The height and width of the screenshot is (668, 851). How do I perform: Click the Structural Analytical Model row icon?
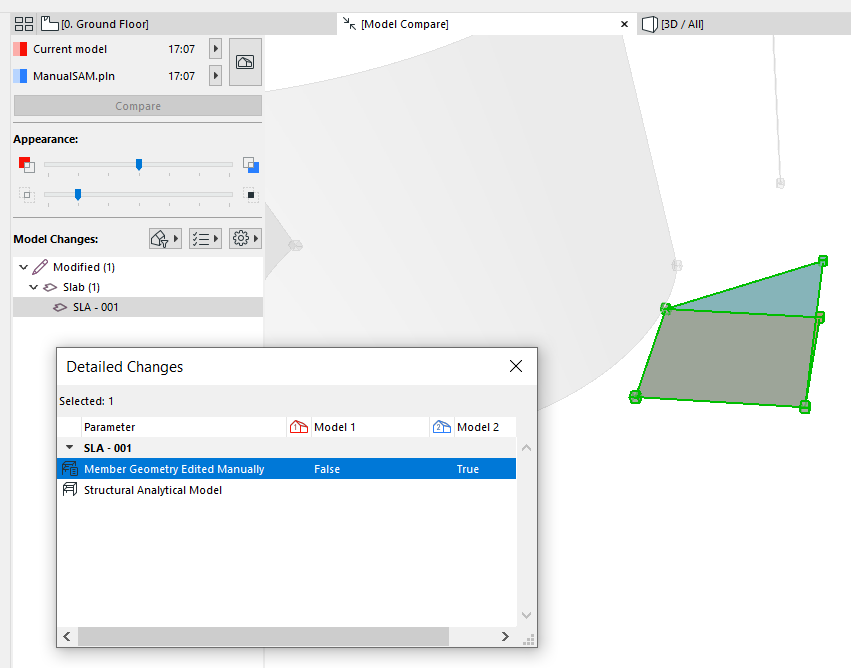coord(69,489)
